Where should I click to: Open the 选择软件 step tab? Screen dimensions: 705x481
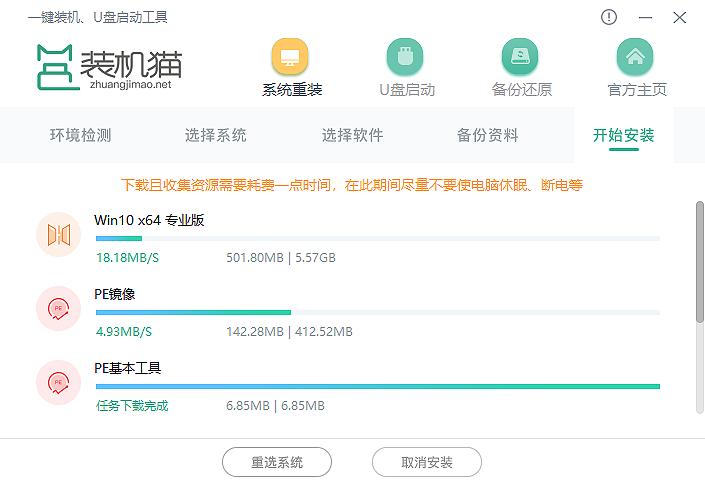coord(352,136)
